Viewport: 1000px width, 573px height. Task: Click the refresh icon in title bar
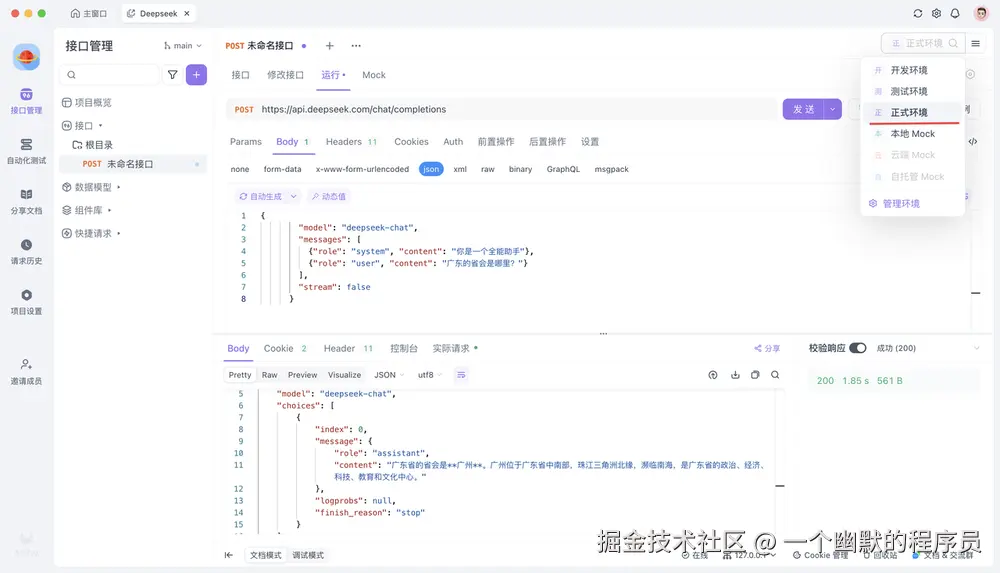tap(918, 13)
